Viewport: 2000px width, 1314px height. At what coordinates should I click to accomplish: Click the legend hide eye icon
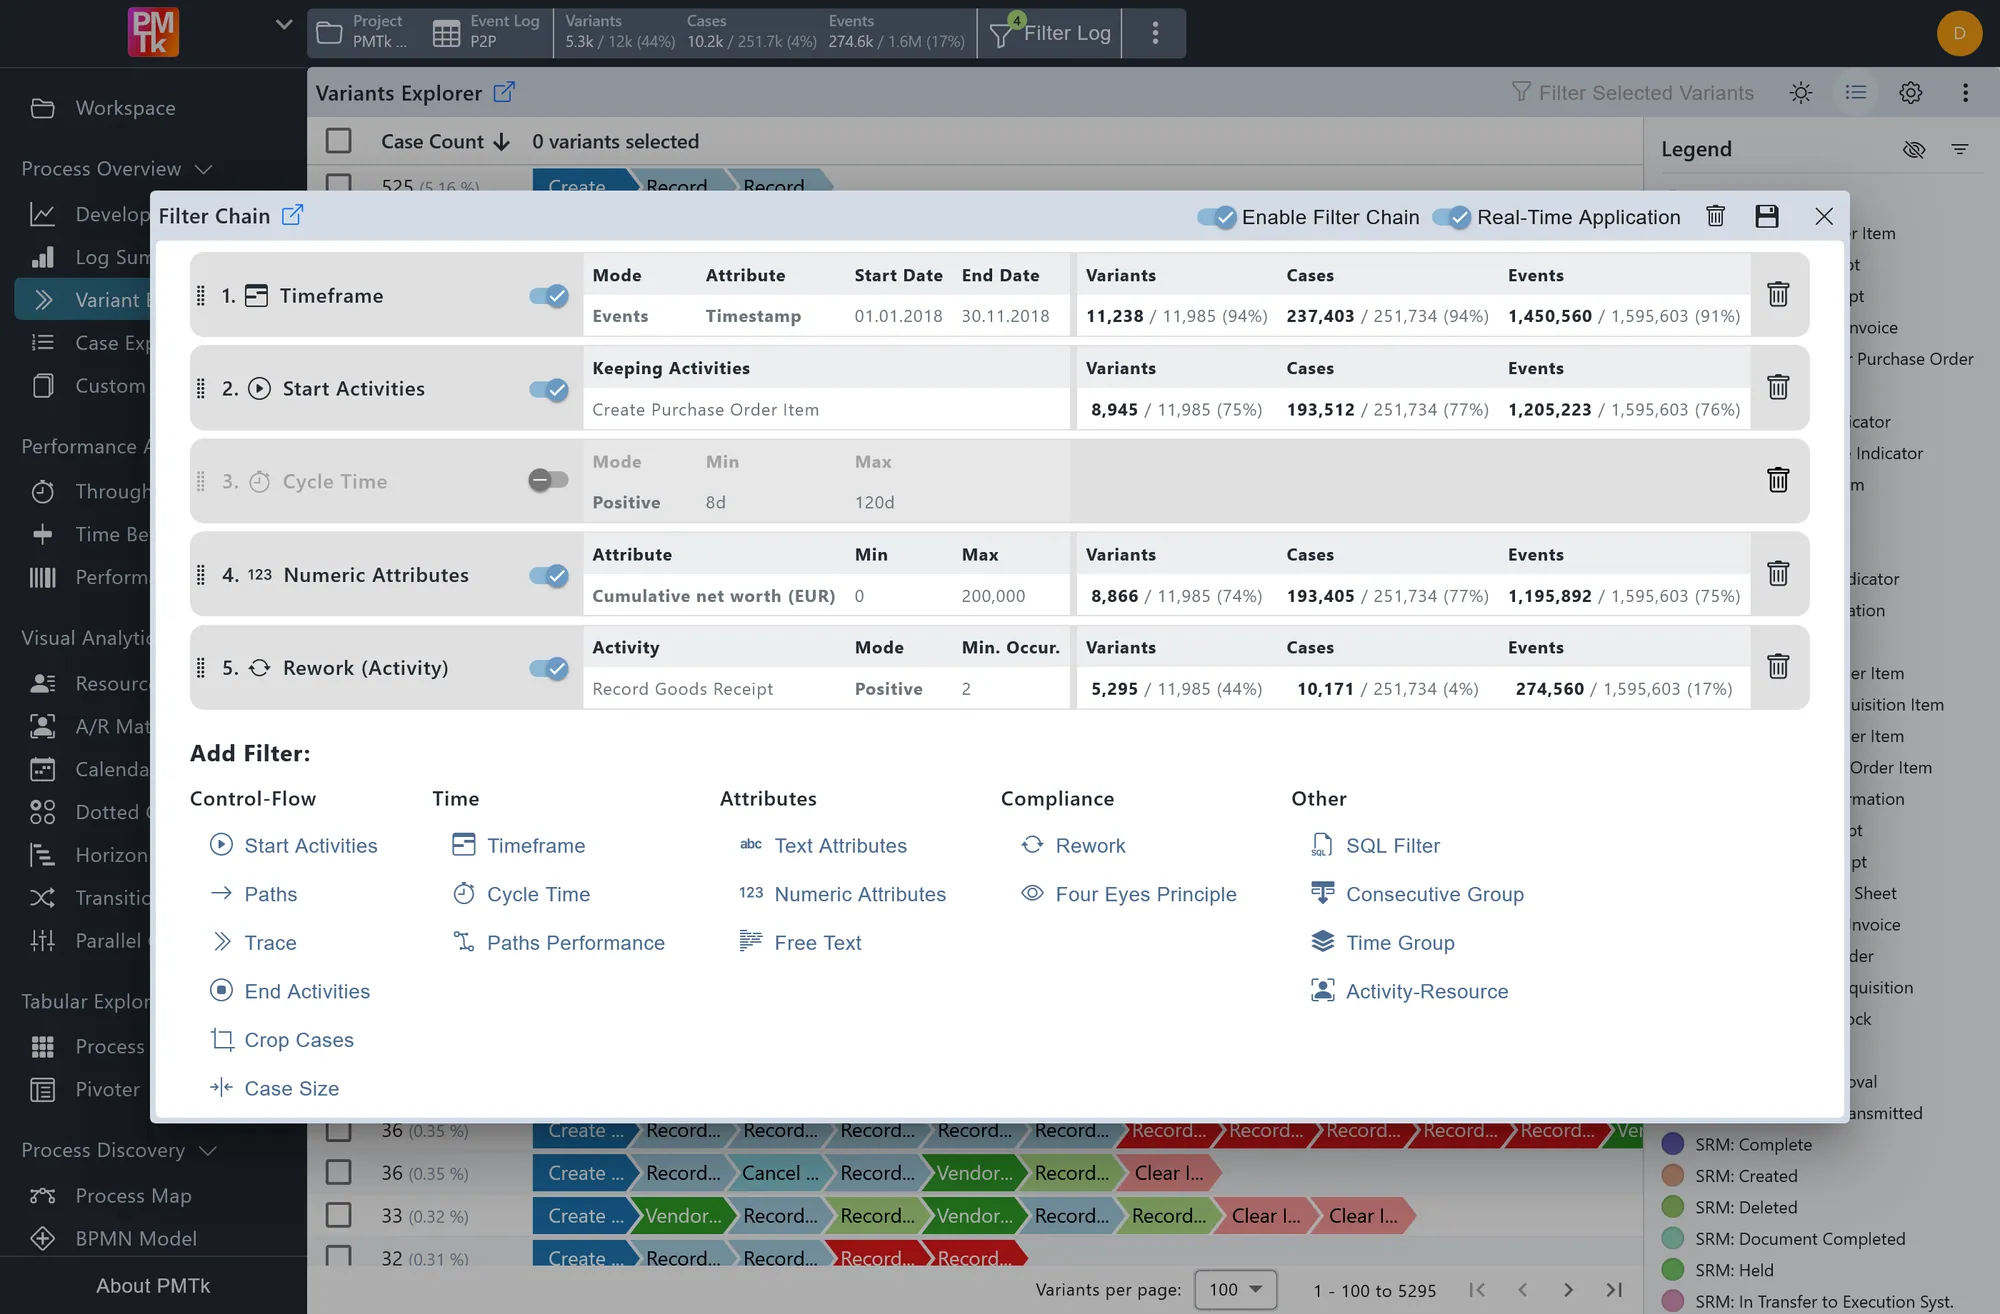pos(1914,149)
